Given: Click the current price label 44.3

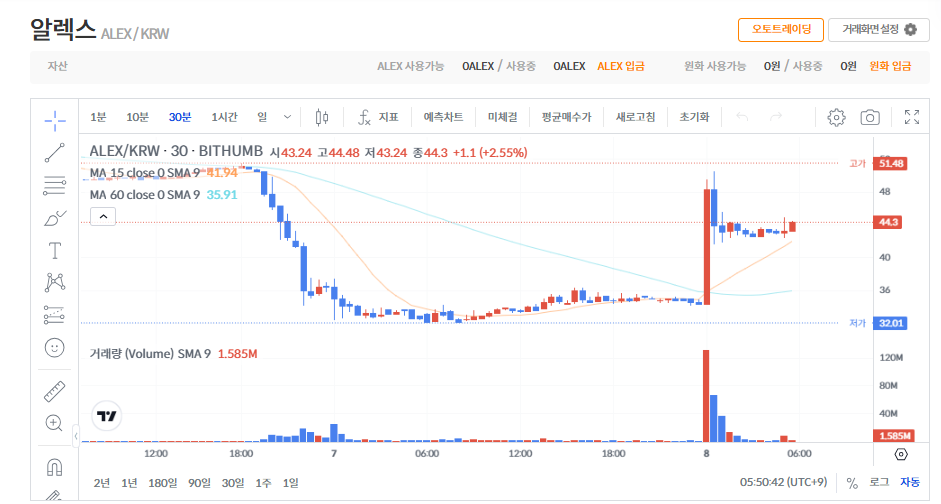Looking at the screenshot, I should pyautogui.click(x=888, y=222).
